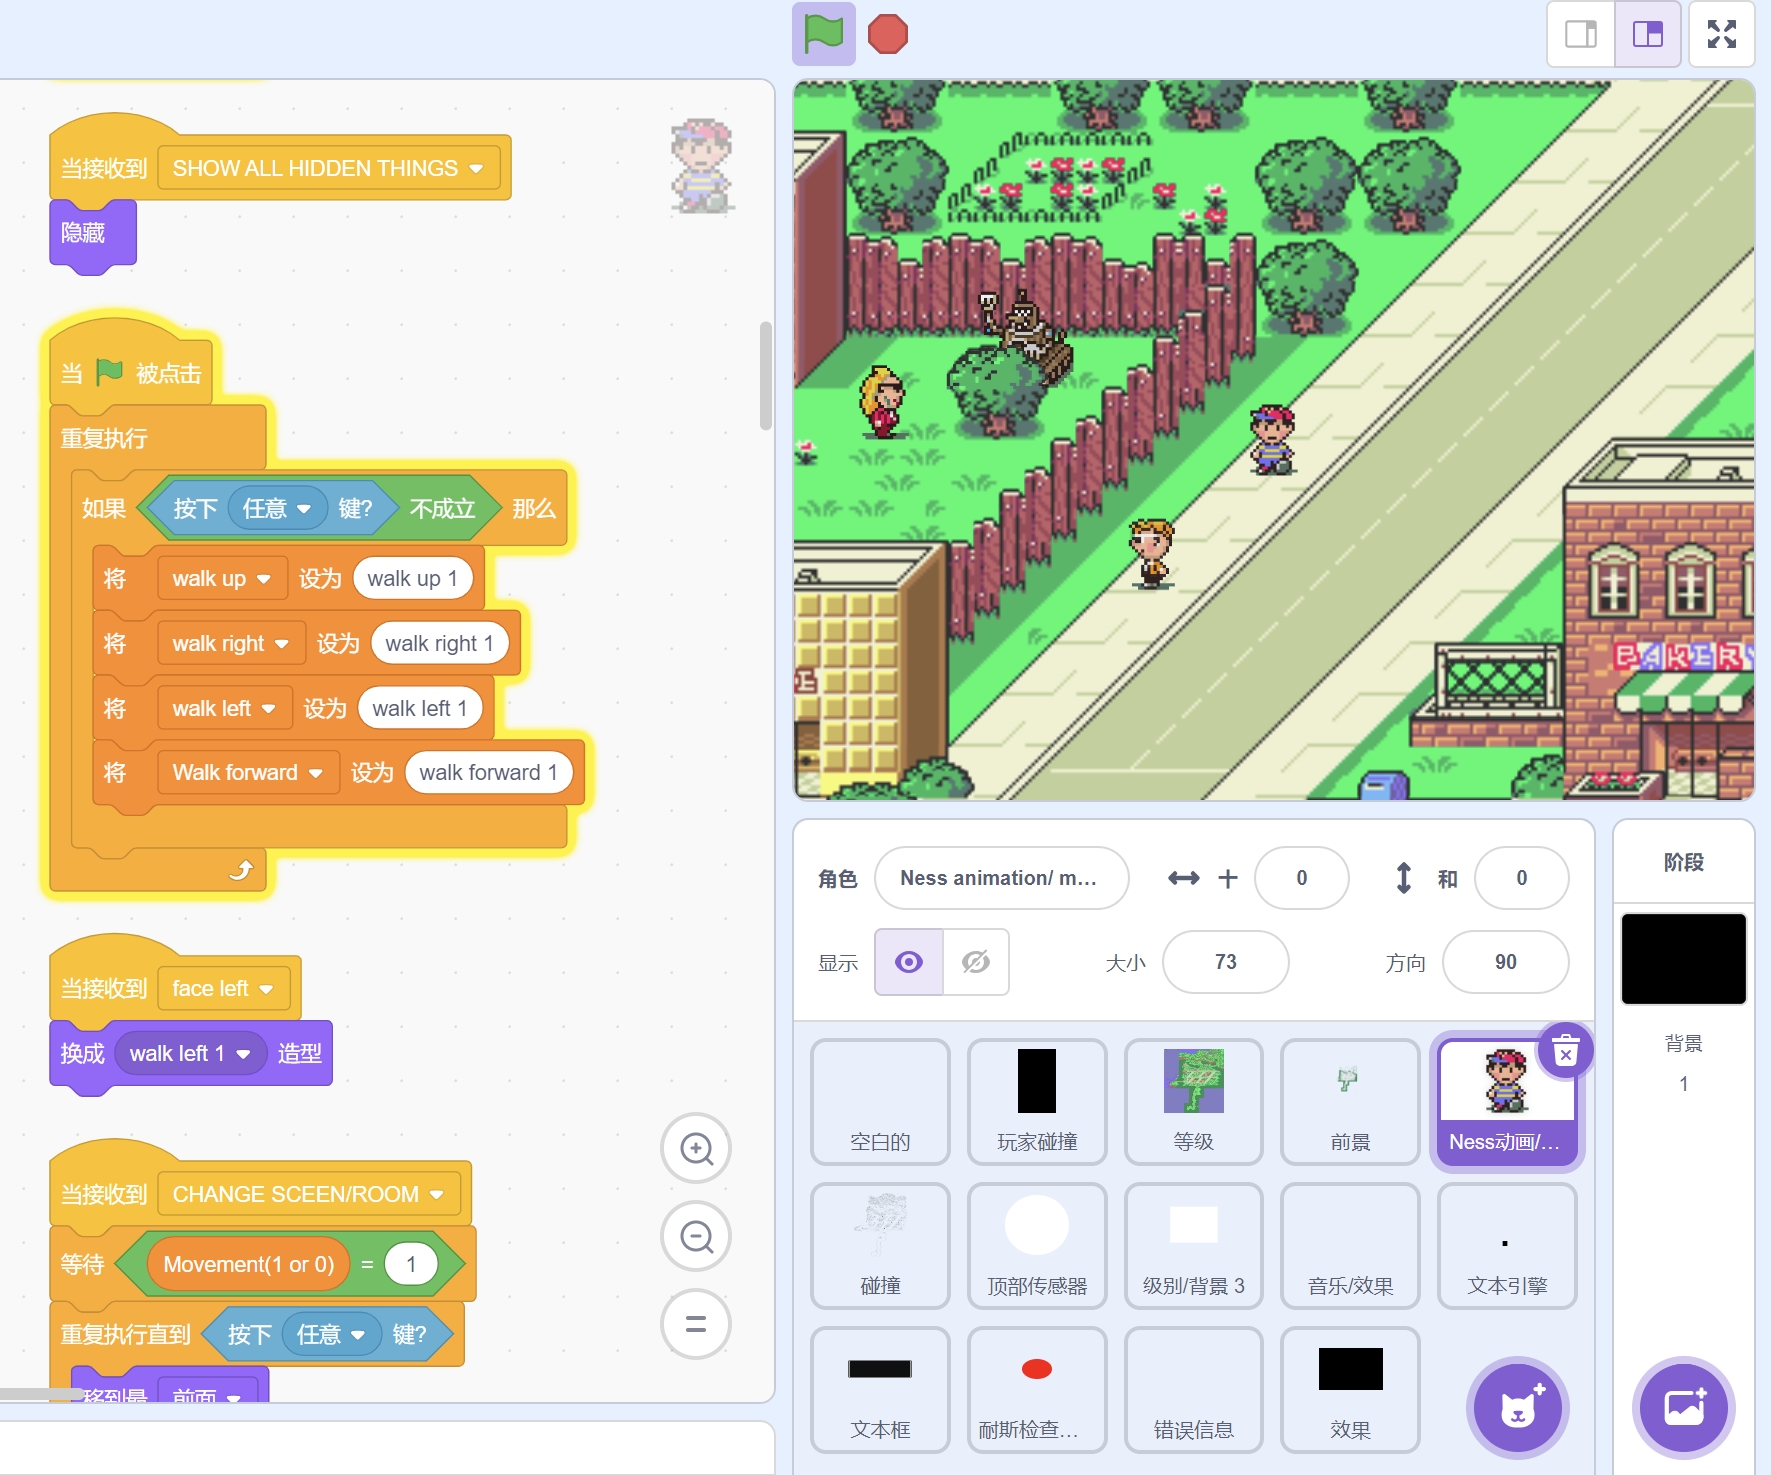Switch to small stage layout

click(1581, 34)
